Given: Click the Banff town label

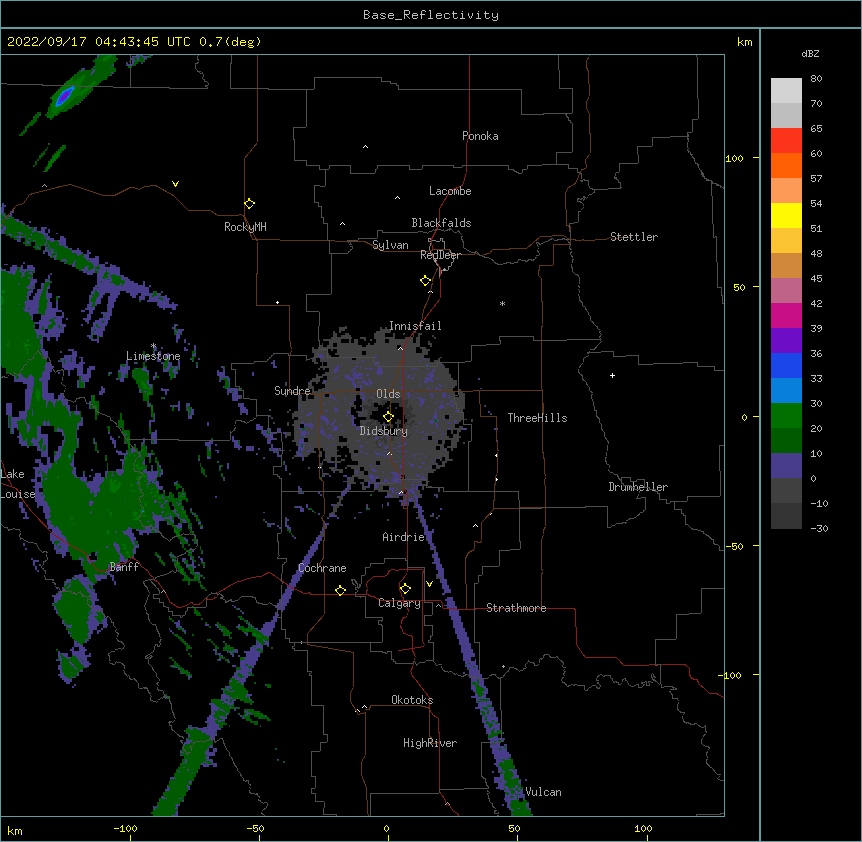Looking at the screenshot, I should pyautogui.click(x=124, y=567).
